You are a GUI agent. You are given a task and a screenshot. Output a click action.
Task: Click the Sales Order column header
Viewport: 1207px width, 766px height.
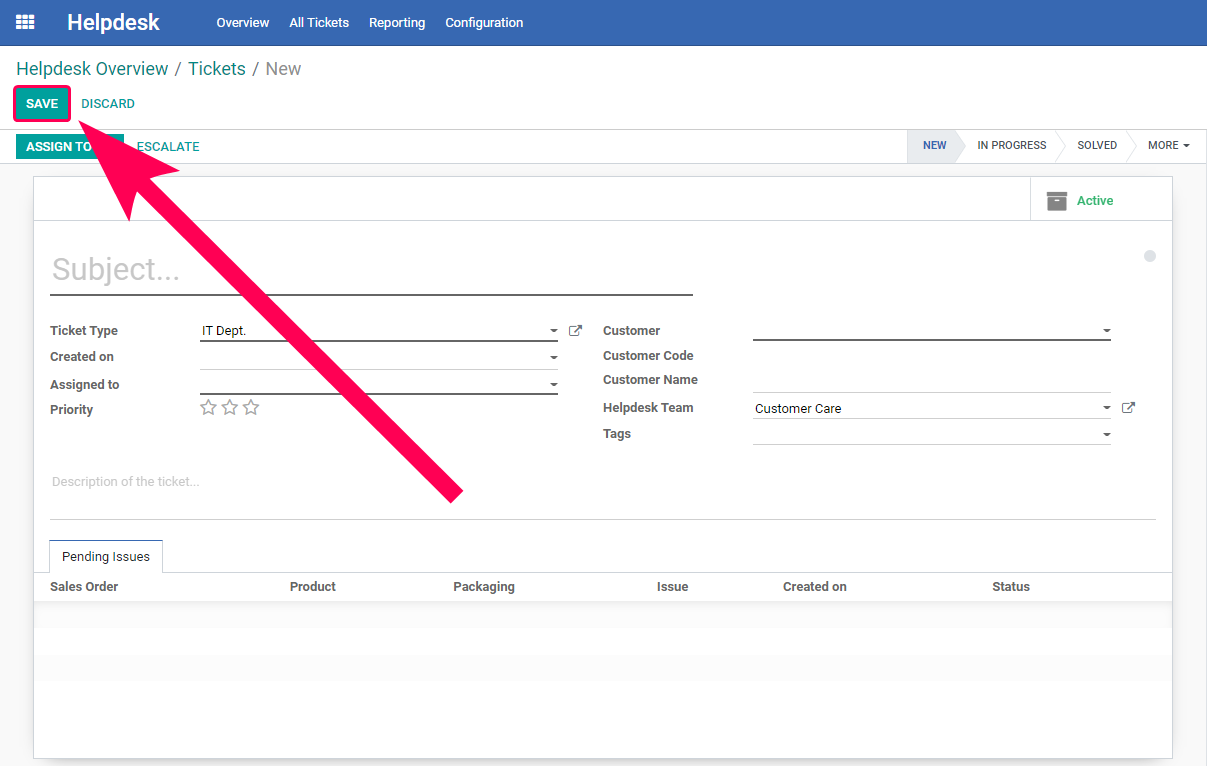(84, 587)
